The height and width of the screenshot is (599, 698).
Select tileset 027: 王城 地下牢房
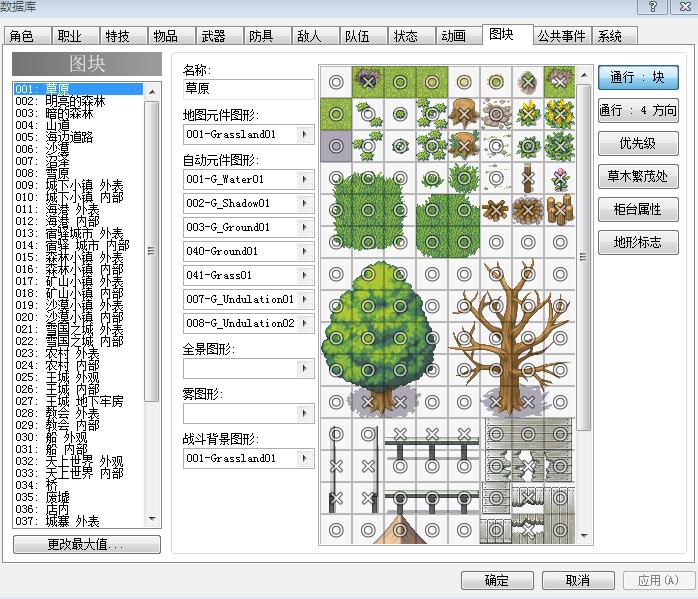pyautogui.click(x=78, y=401)
